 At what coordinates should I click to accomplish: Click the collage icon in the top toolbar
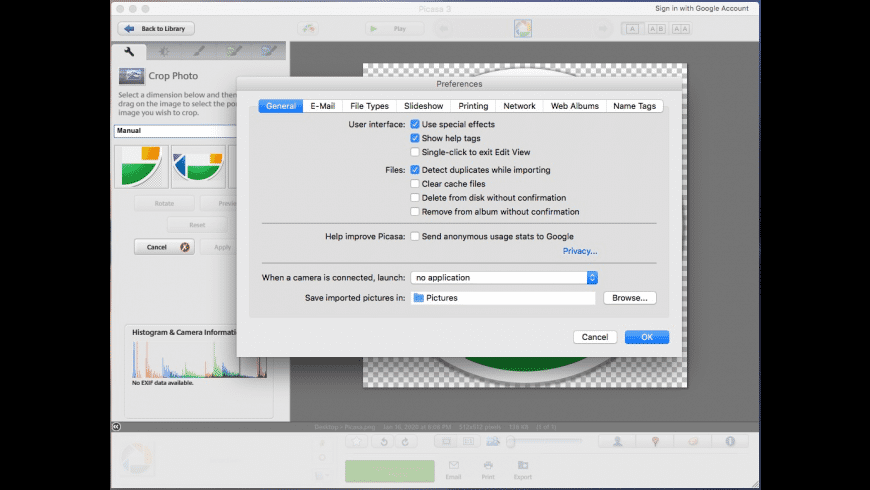pyautogui.click(x=308, y=28)
